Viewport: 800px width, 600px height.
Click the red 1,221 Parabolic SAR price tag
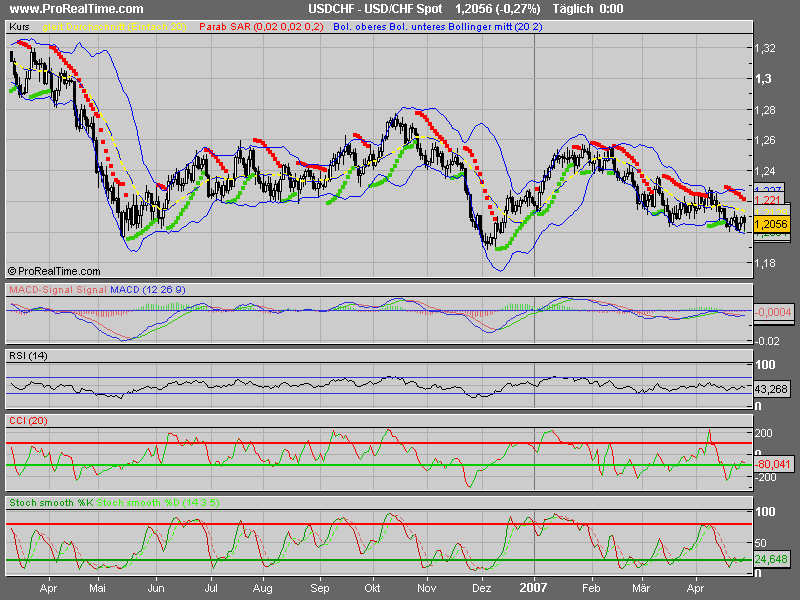(767, 200)
